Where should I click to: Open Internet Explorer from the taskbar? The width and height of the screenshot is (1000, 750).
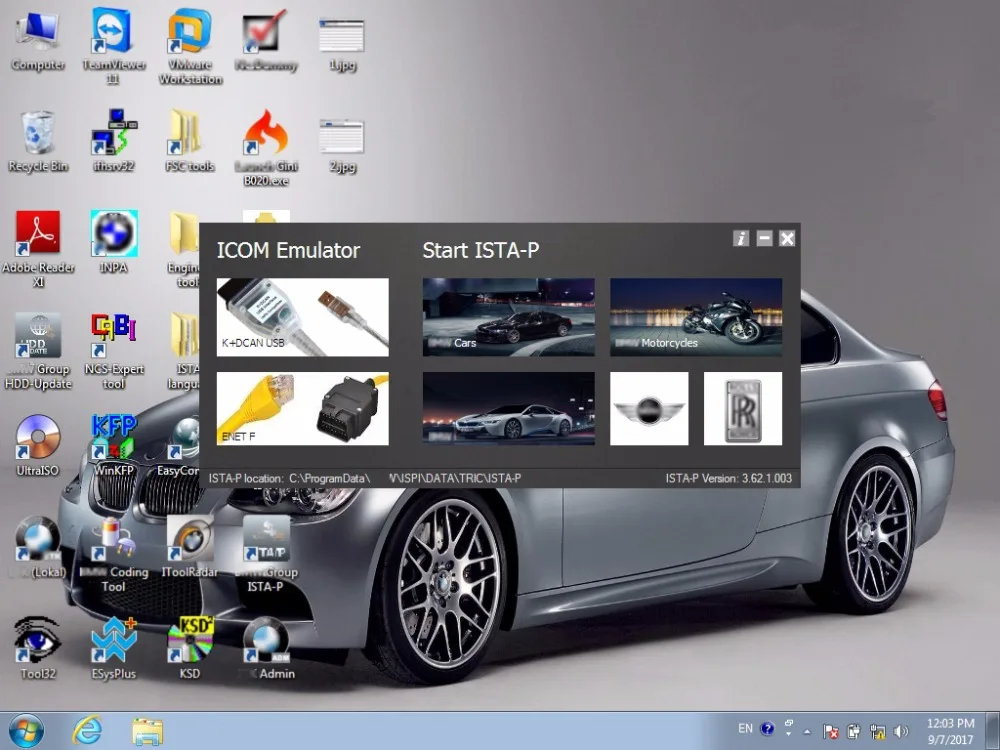point(87,730)
